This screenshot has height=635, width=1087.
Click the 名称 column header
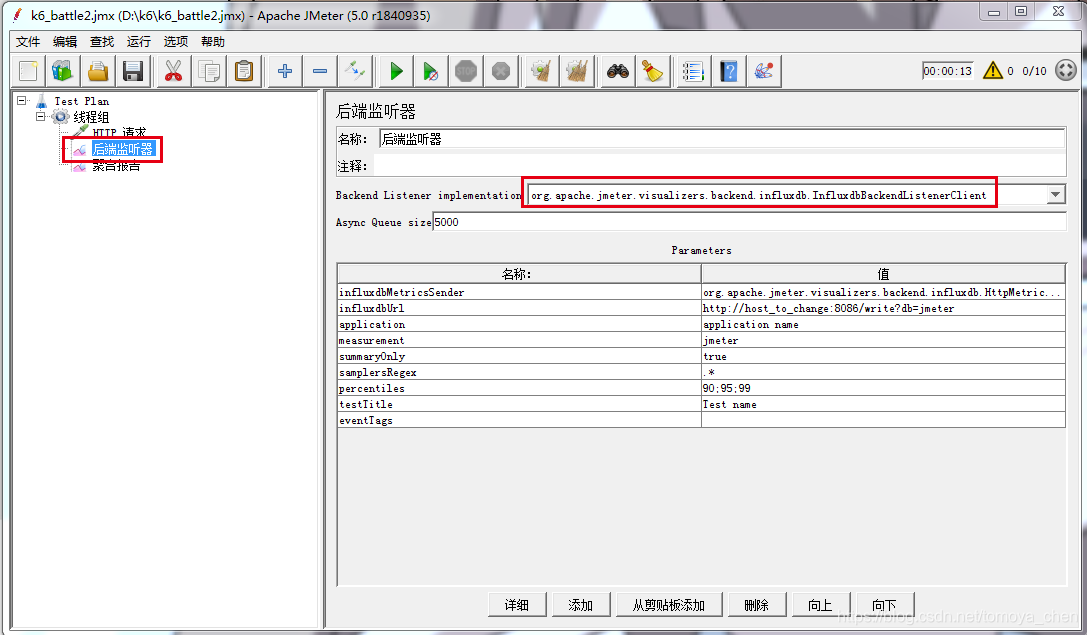(519, 274)
